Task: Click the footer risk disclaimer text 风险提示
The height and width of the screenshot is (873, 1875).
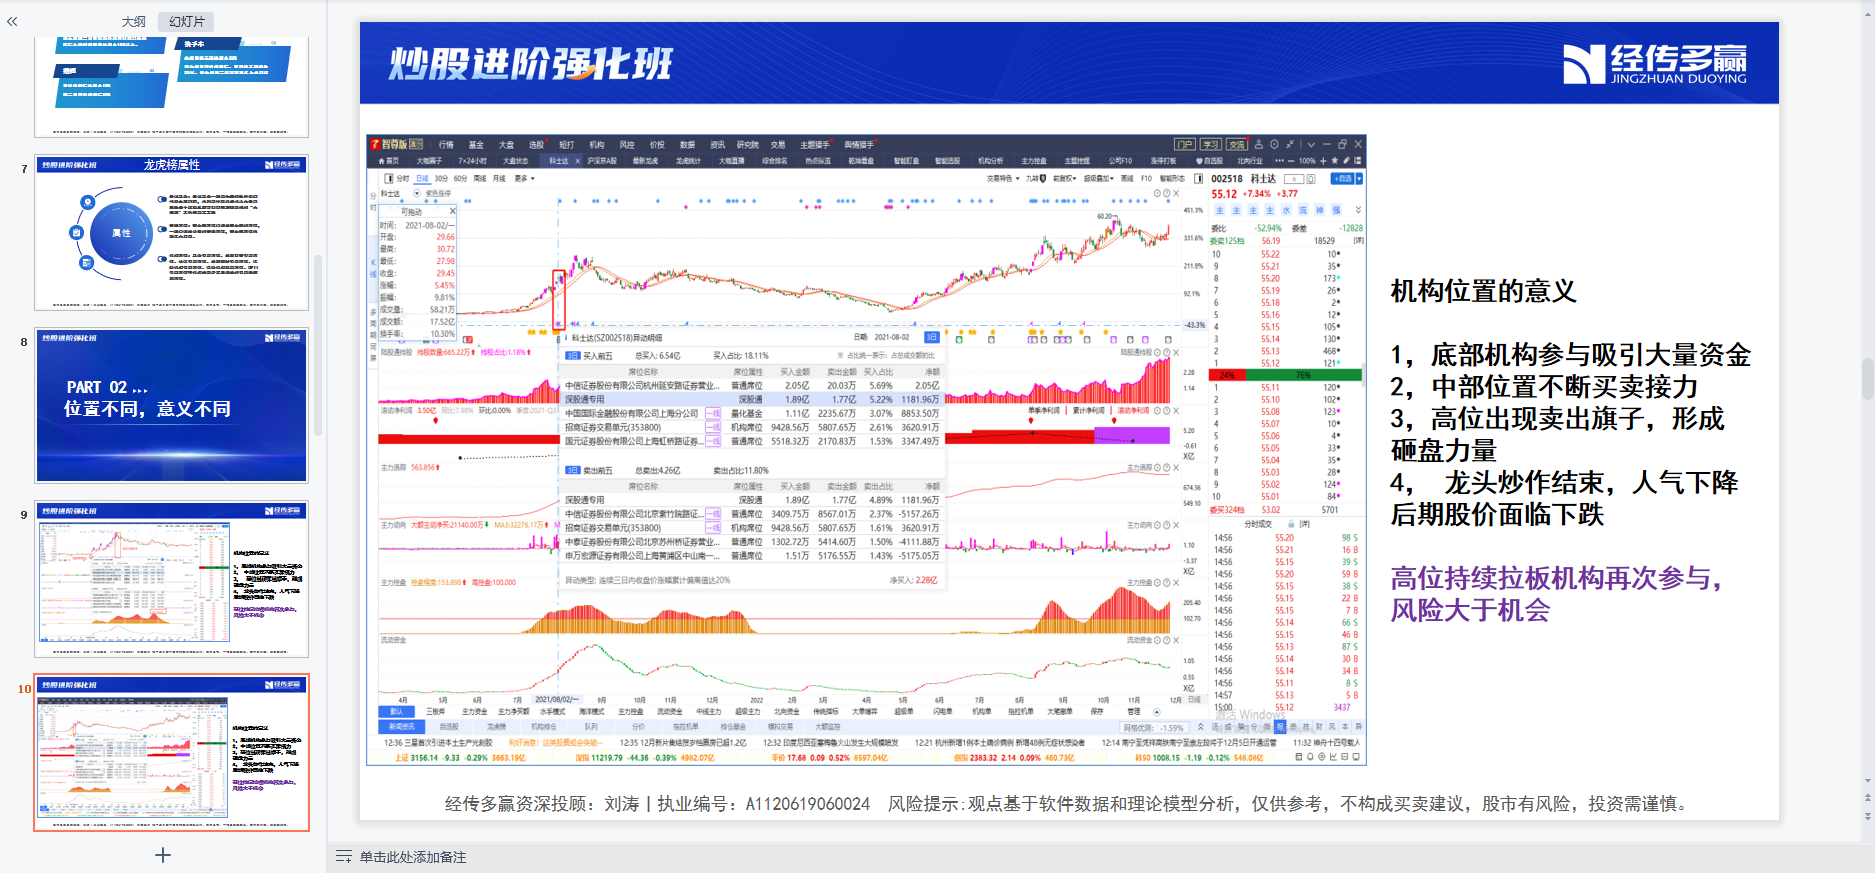Action: click(1288, 804)
